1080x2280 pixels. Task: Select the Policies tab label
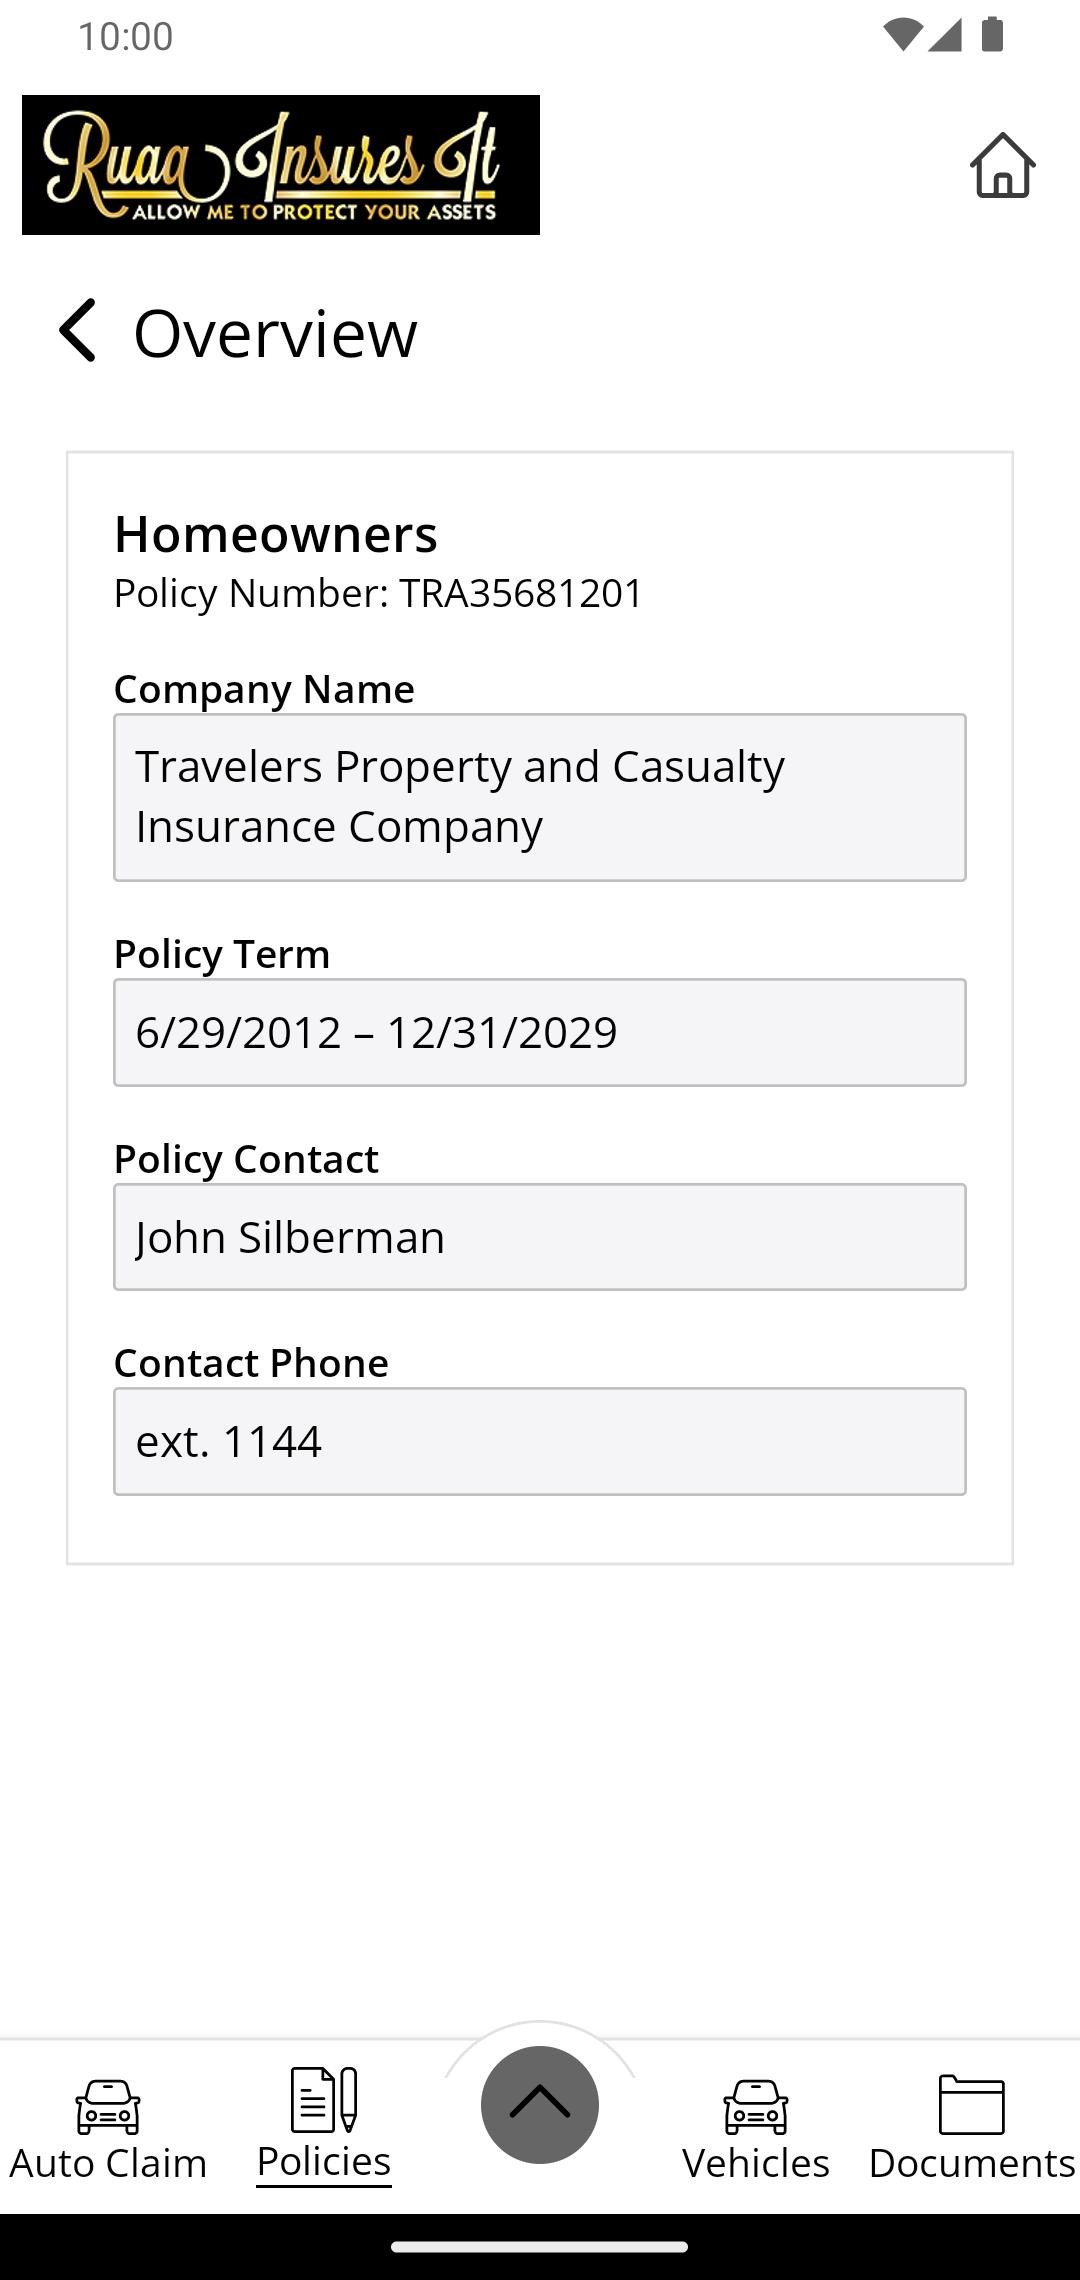point(323,2162)
